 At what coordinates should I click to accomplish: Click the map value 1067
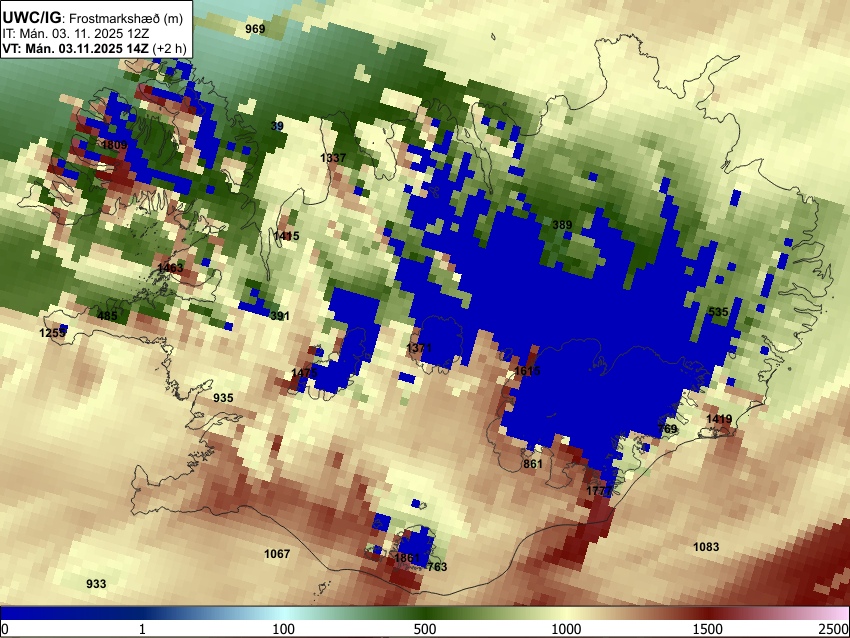coord(277,554)
